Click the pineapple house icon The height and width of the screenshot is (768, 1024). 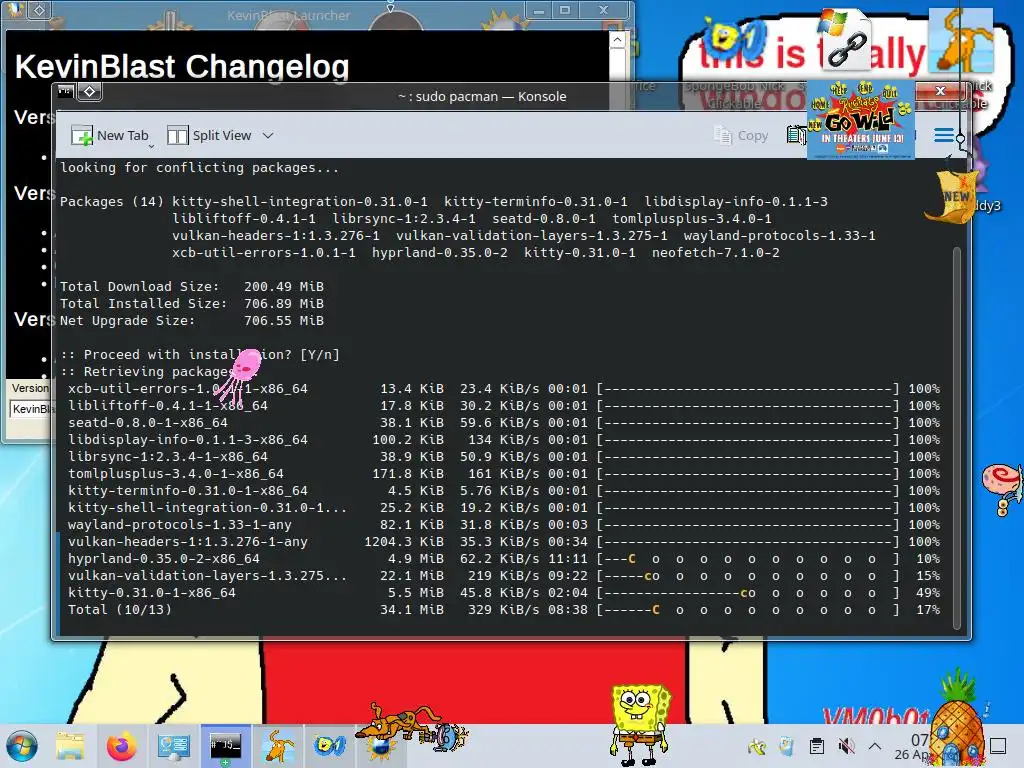(958, 718)
